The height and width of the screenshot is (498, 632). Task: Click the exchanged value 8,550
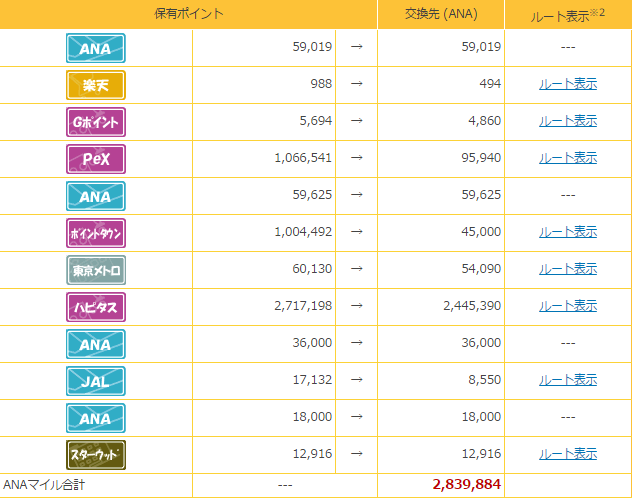484,380
